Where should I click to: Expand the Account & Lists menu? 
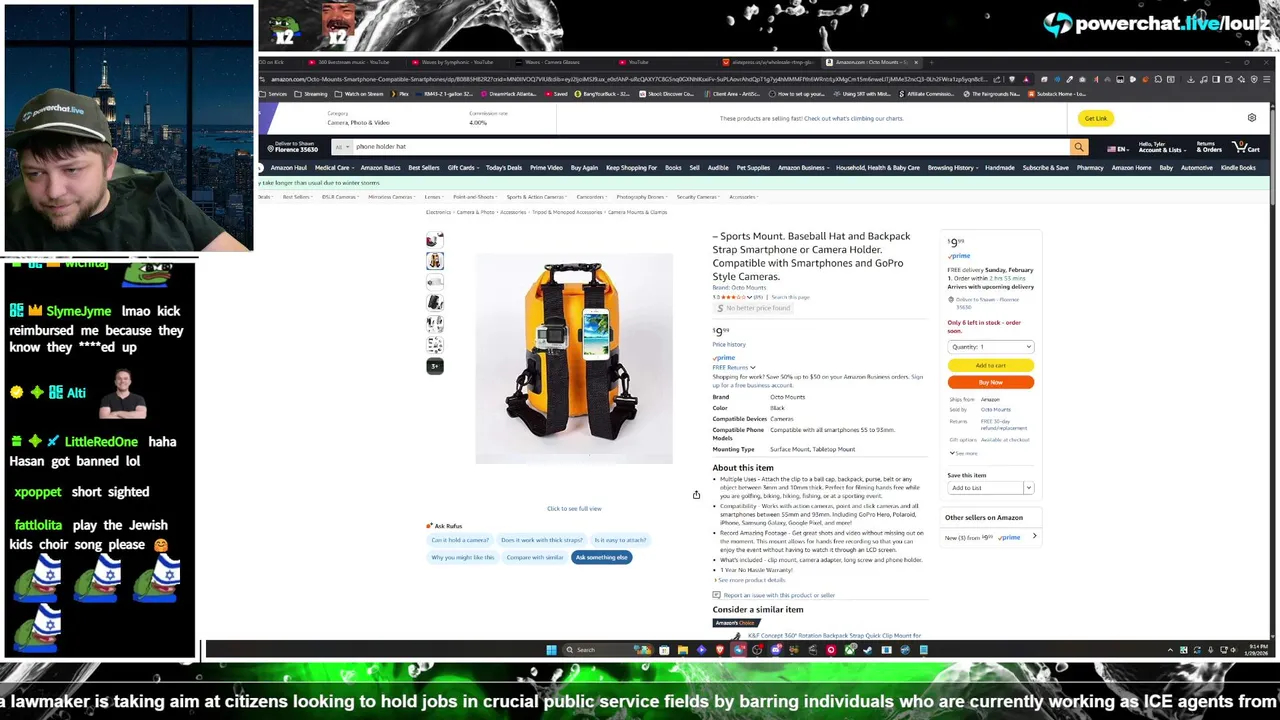coord(1159,147)
